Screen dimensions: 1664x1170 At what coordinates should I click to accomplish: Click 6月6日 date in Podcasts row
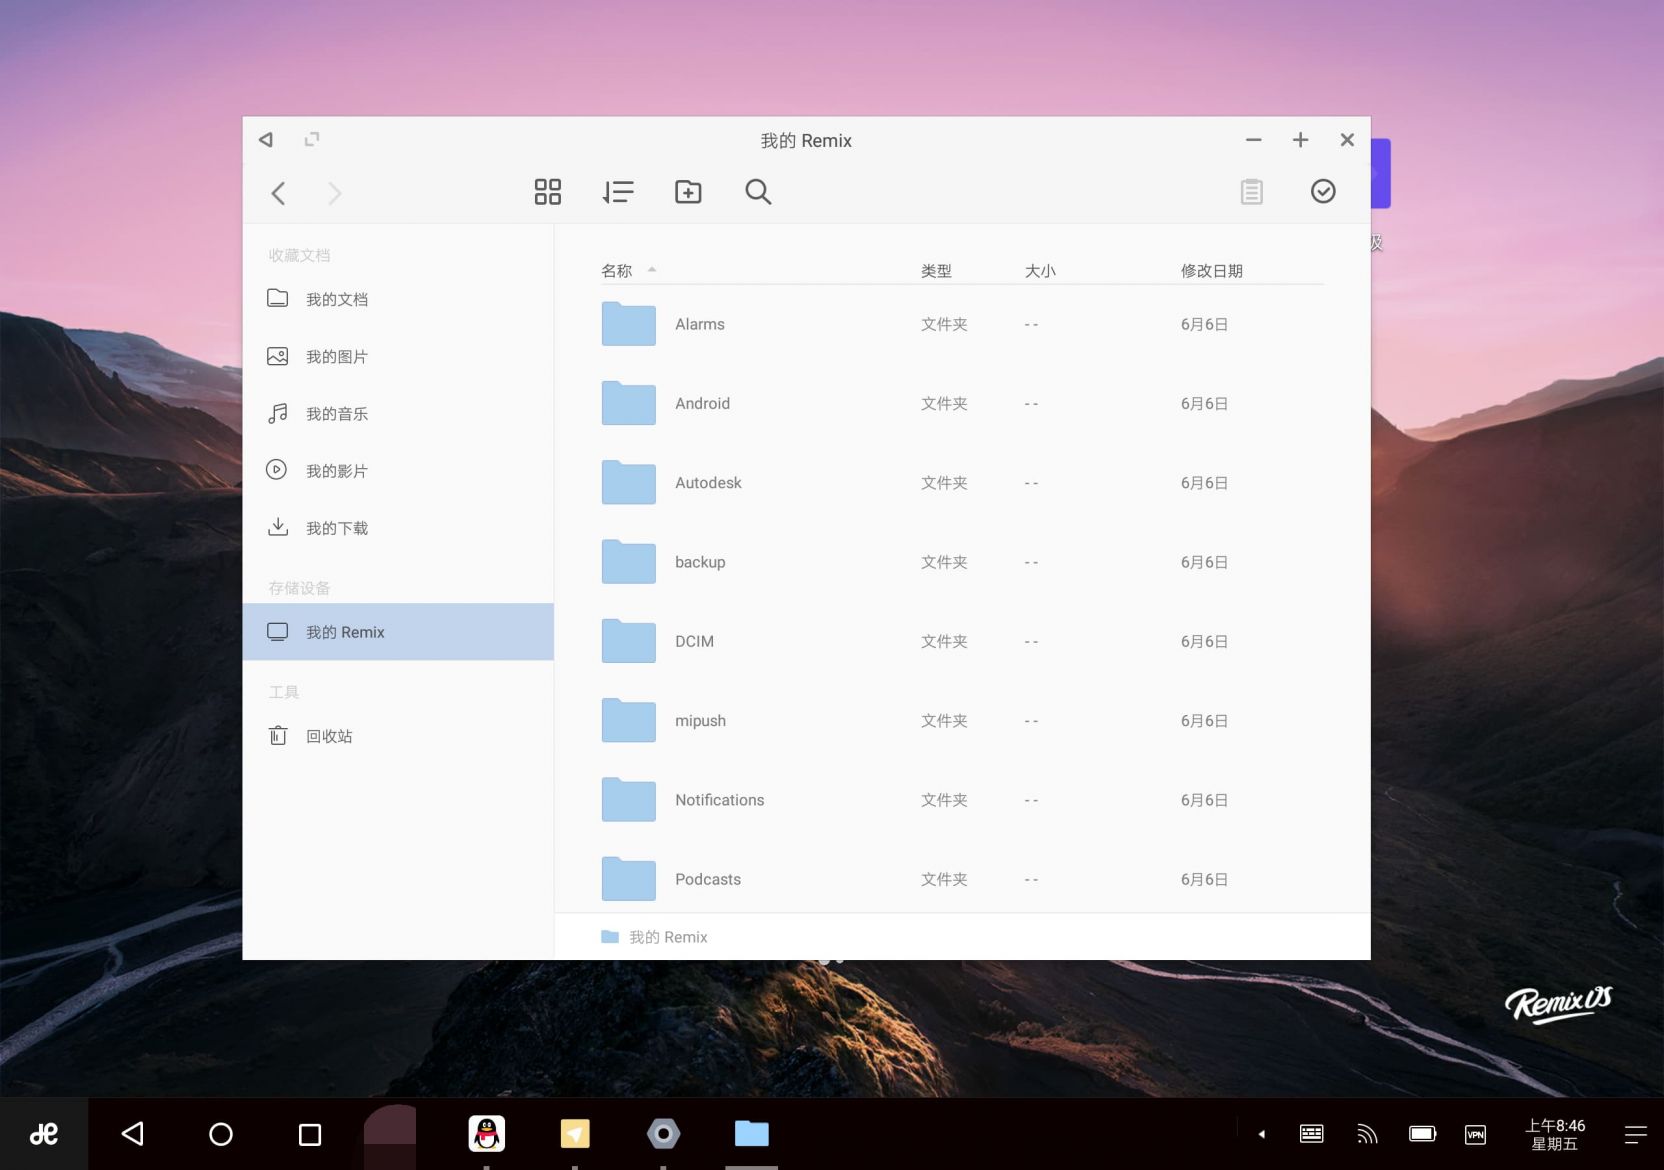(1204, 879)
